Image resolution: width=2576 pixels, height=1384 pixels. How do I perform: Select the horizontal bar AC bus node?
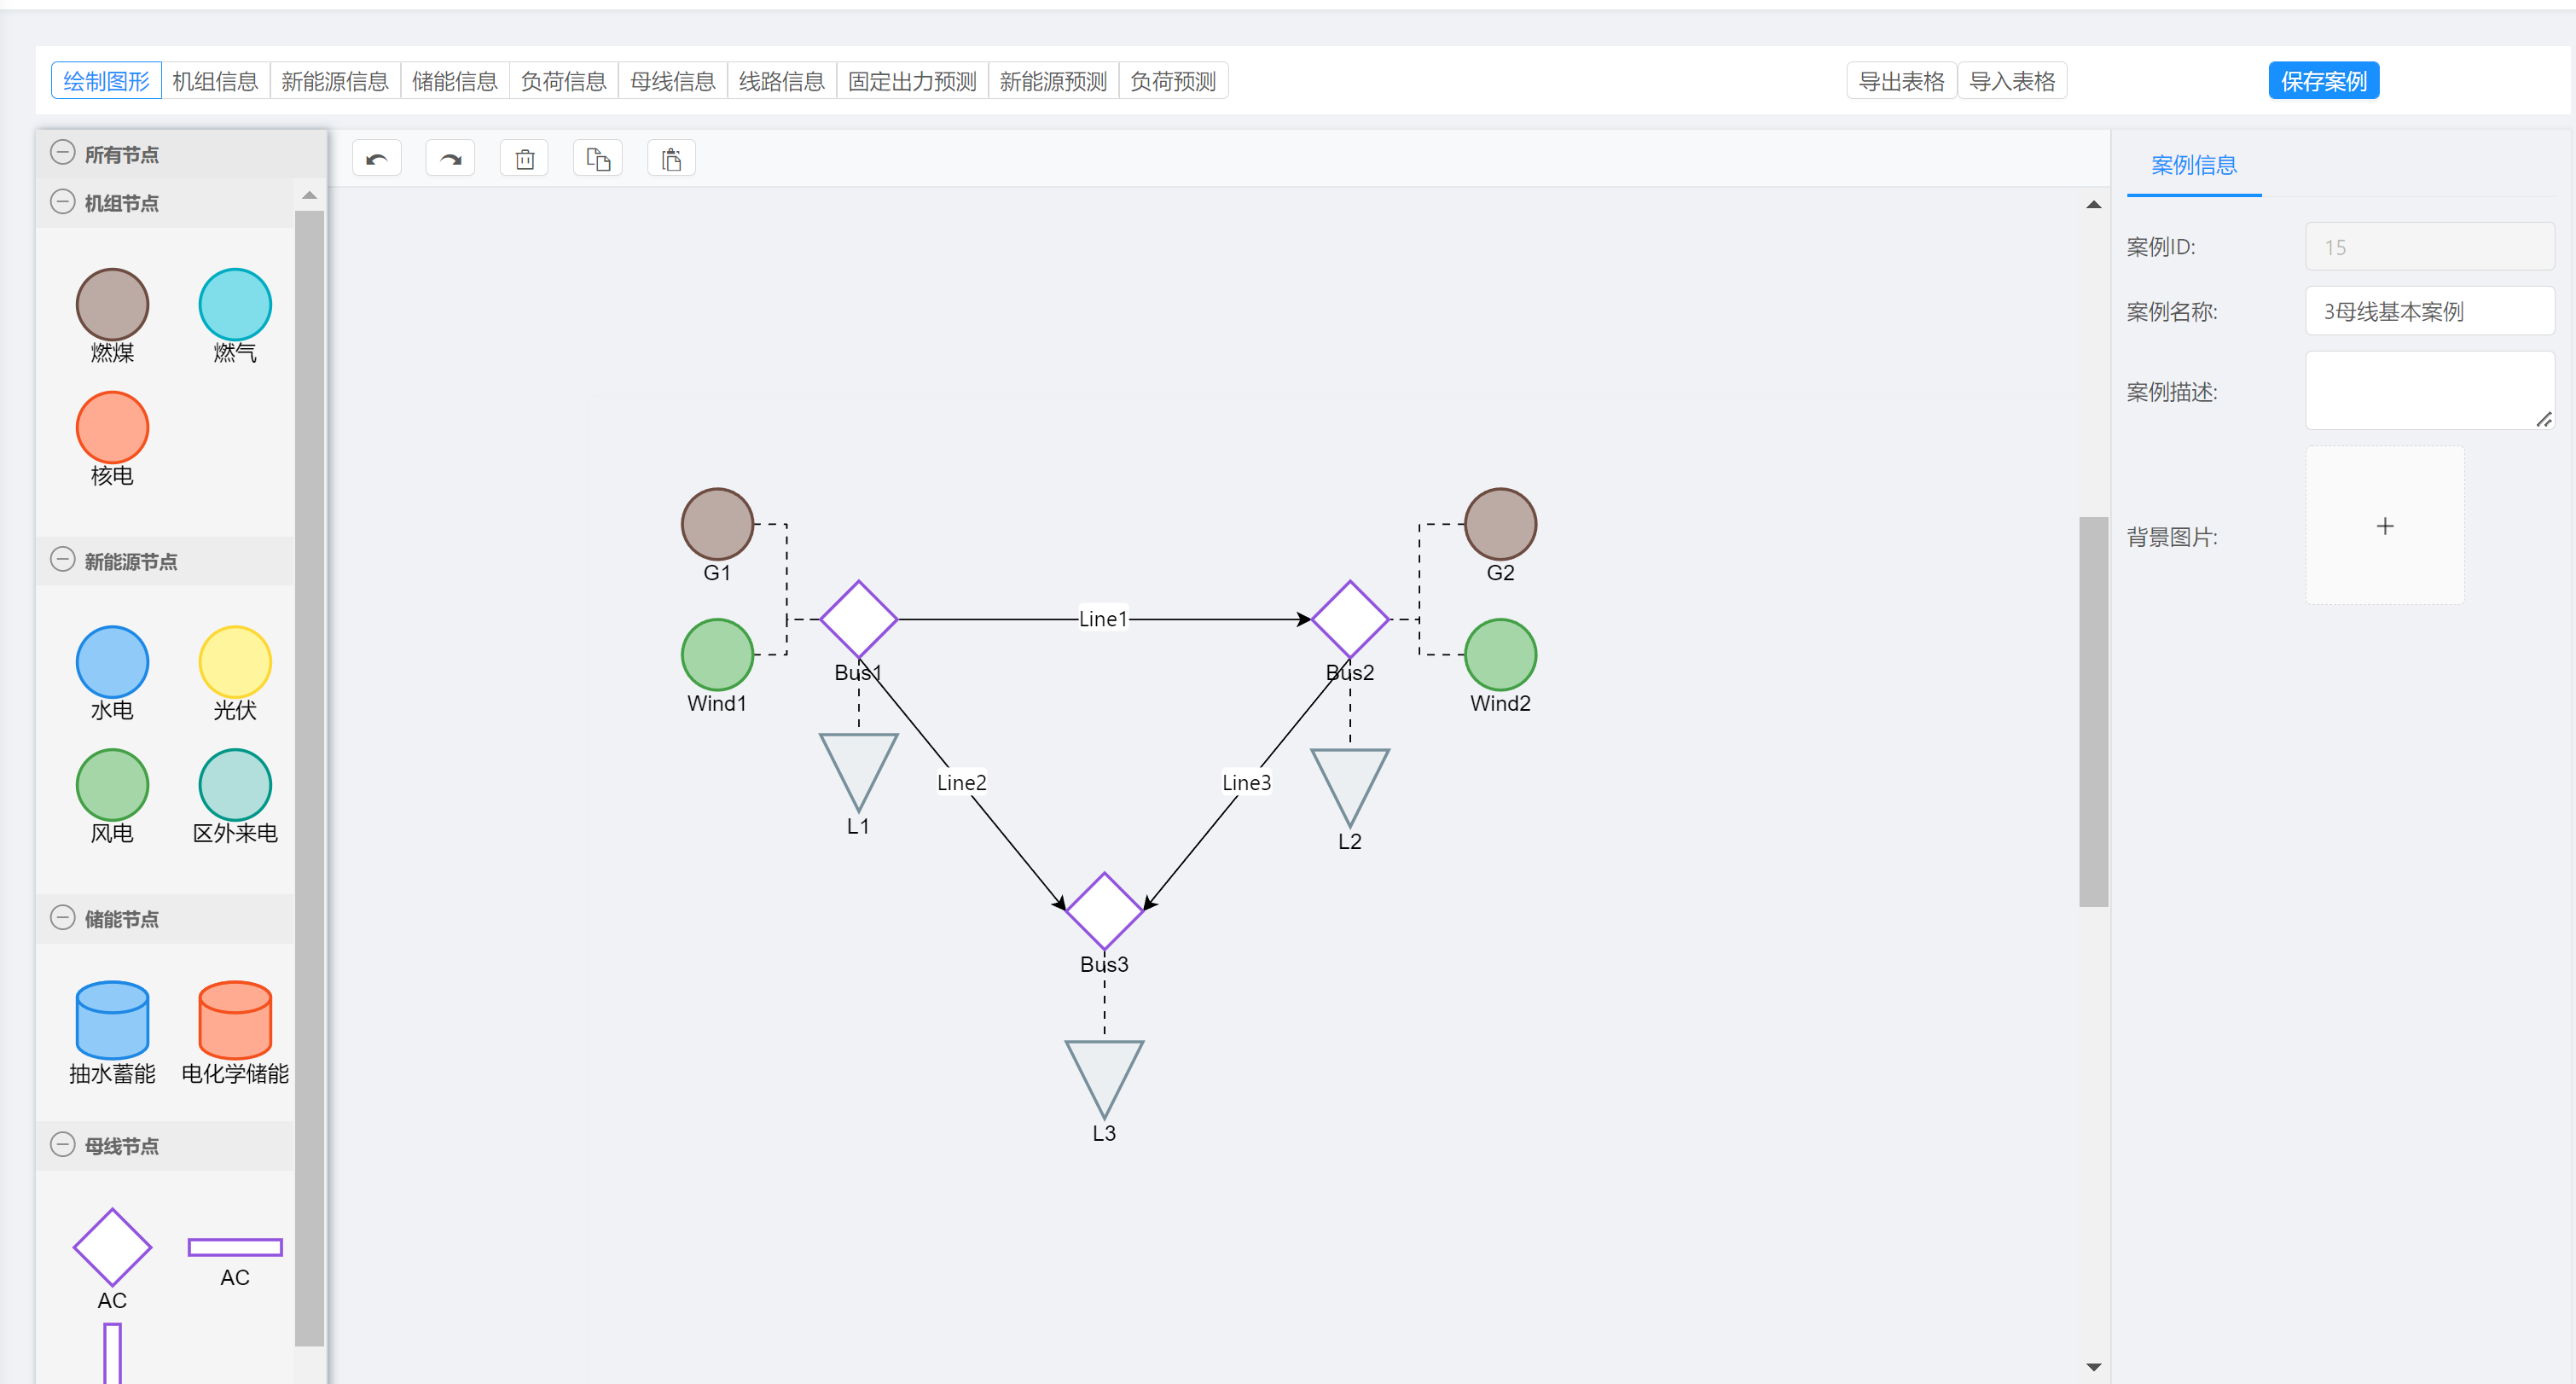click(235, 1247)
